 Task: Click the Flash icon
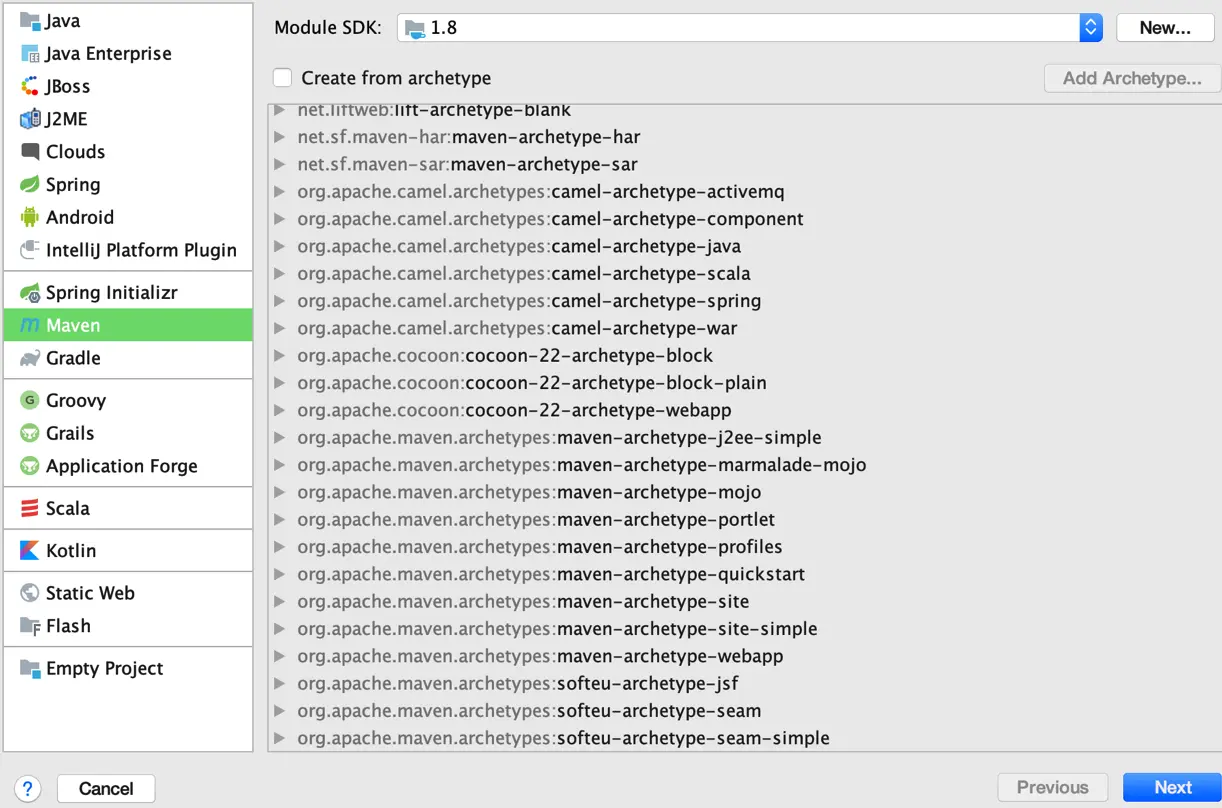pyautogui.click(x=29, y=626)
